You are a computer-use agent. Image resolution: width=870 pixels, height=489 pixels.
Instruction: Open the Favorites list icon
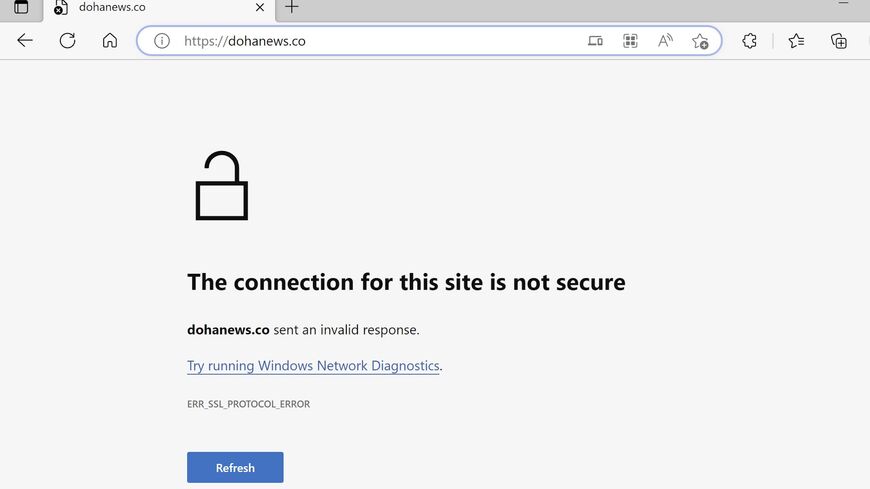[796, 41]
